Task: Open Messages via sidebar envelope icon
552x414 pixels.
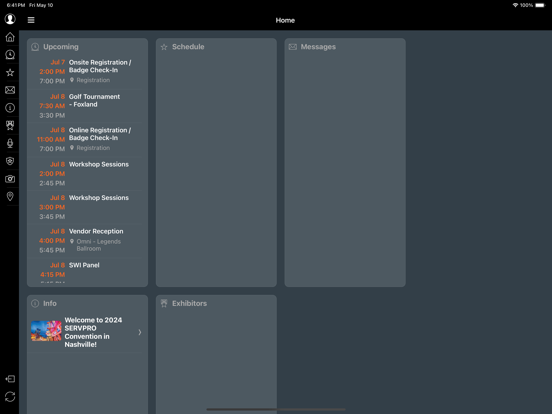Action: pos(10,90)
